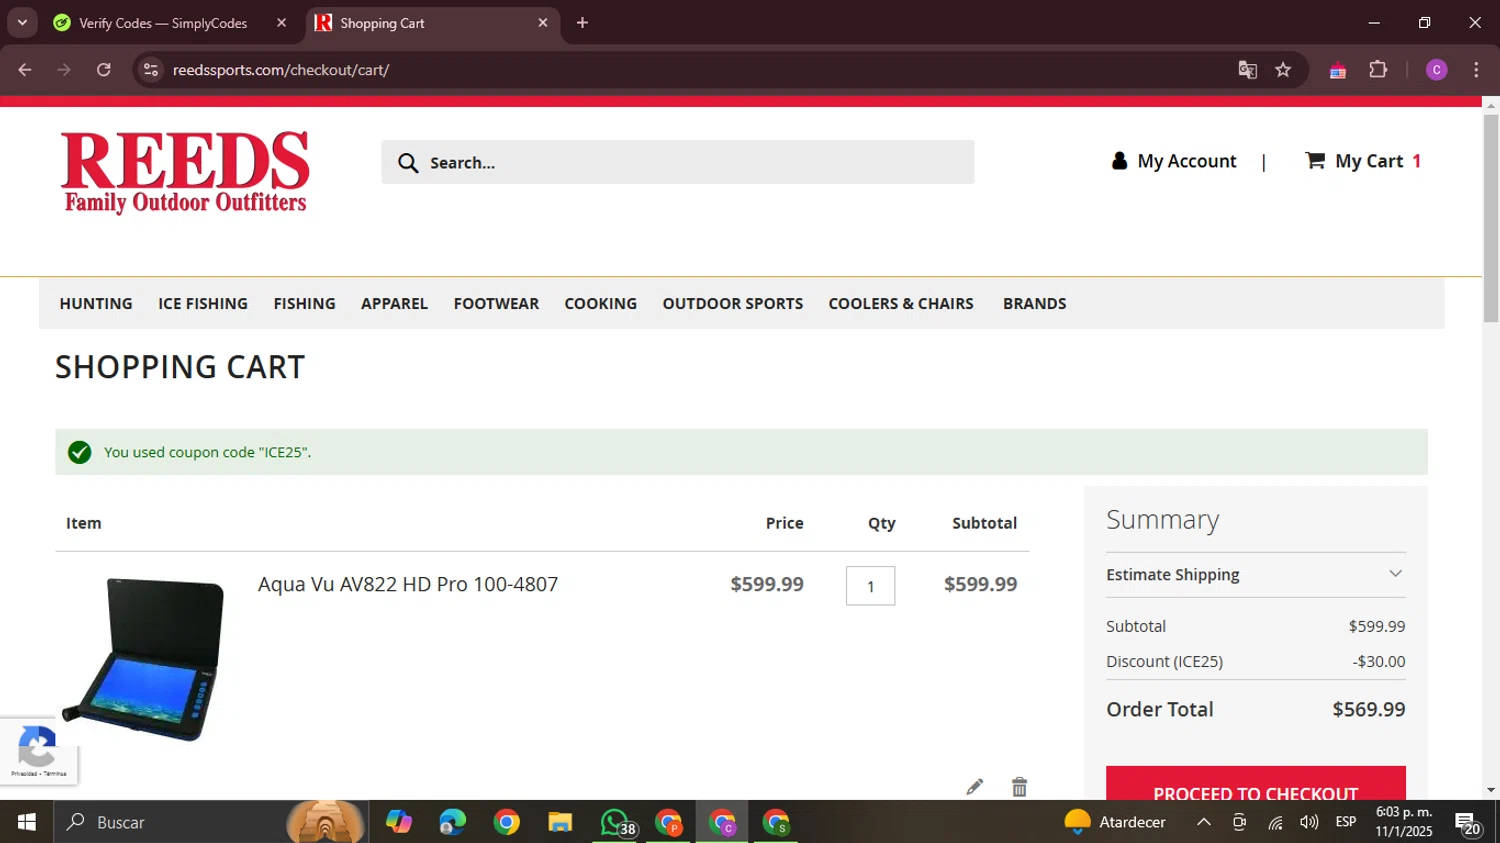Close the Verify Codes tab
1500x843 pixels.
pyautogui.click(x=281, y=23)
